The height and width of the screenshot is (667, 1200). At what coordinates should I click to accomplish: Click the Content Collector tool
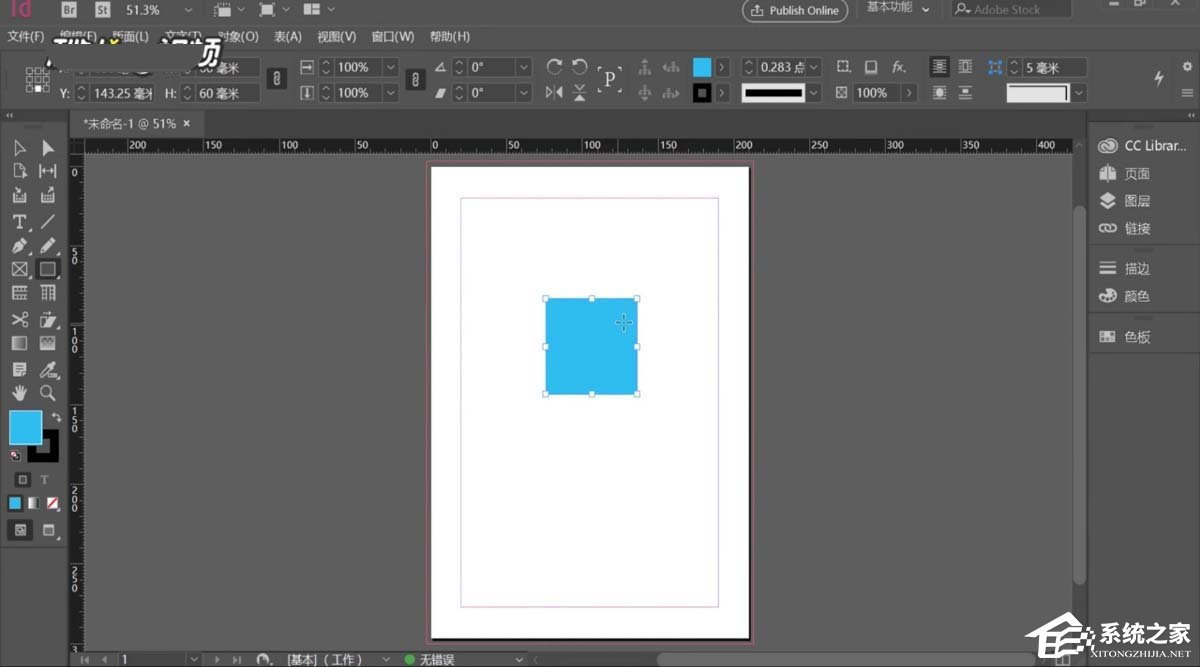tap(20, 196)
